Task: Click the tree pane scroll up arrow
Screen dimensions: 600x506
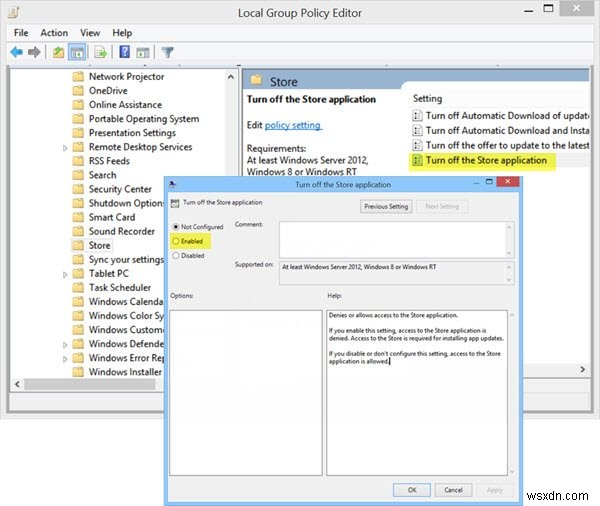Action: pos(231,77)
